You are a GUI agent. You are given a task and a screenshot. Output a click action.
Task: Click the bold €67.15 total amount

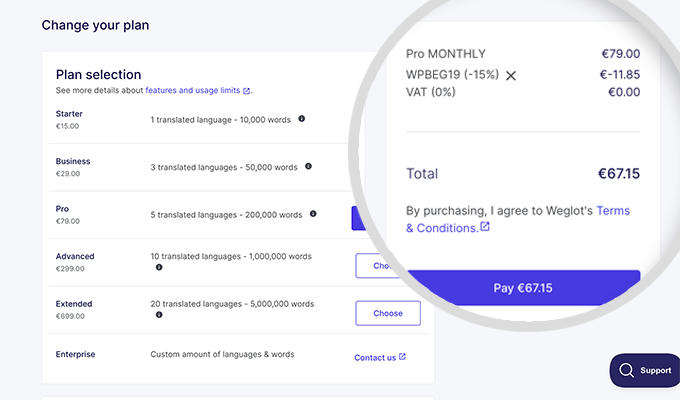619,174
